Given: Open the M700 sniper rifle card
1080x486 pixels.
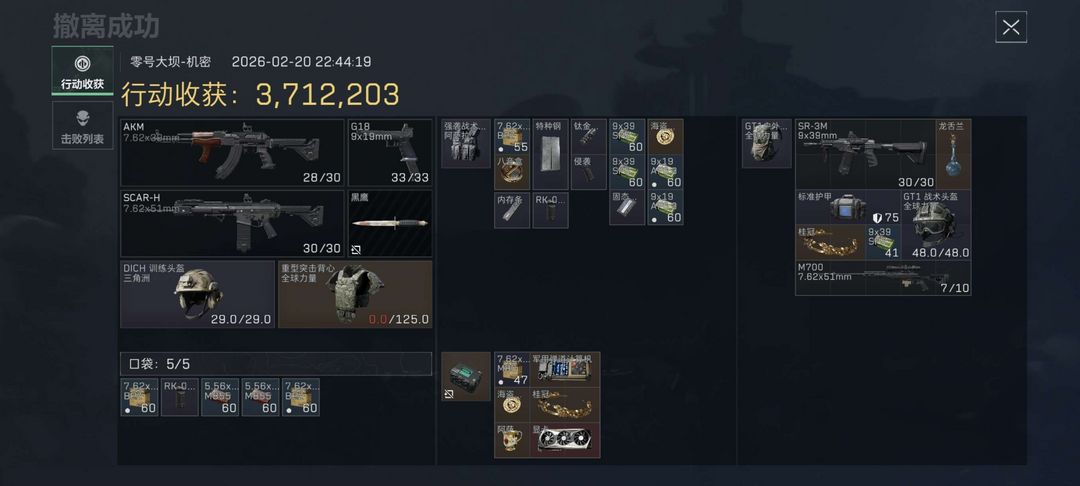Looking at the screenshot, I should point(883,277).
